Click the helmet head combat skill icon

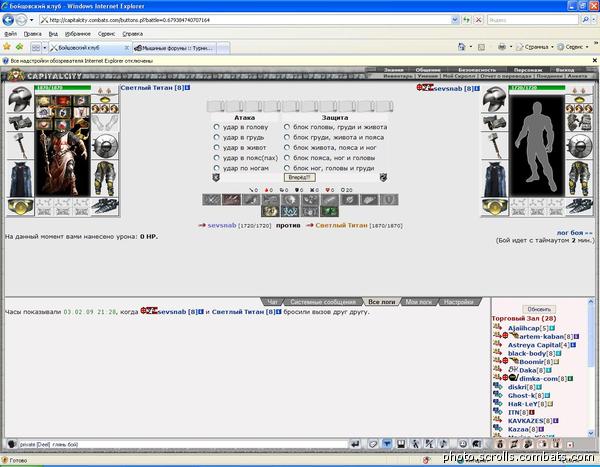(290, 199)
